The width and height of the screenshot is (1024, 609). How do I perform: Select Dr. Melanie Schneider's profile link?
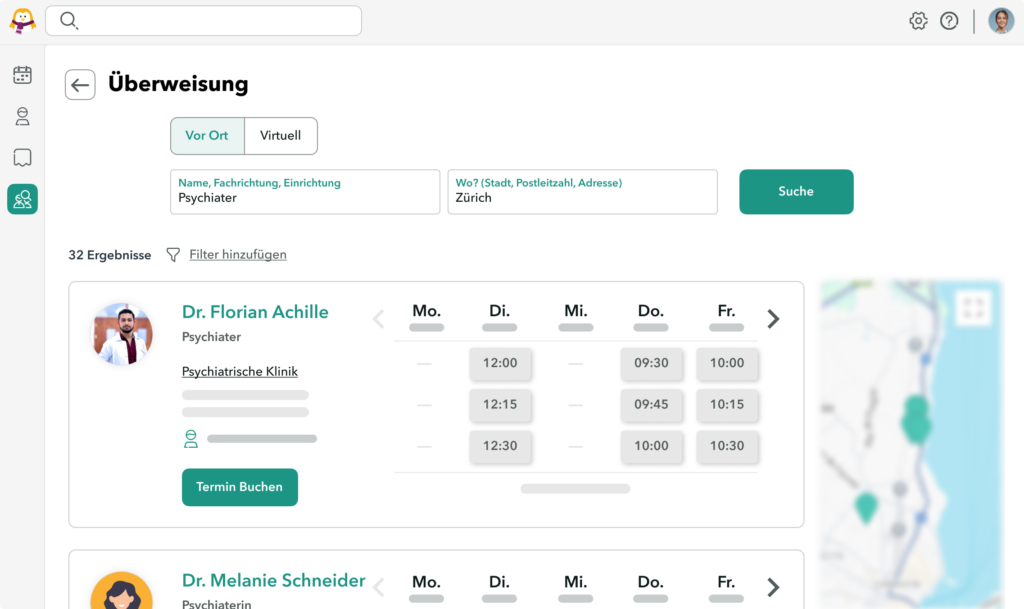273,580
